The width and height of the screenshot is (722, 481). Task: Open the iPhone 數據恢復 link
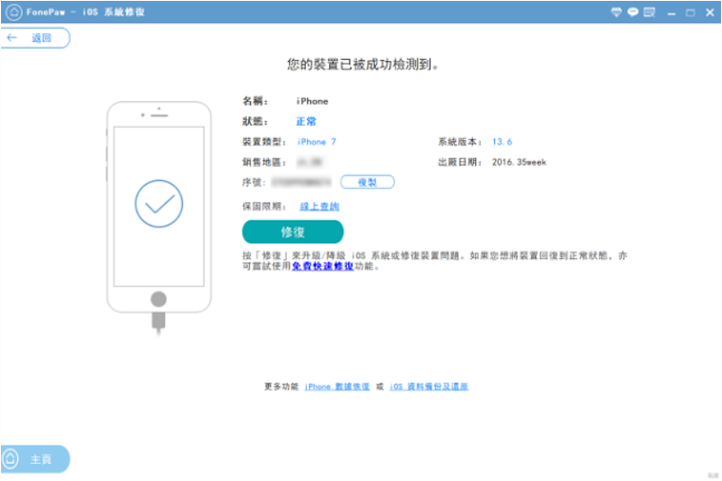[x=337, y=386]
